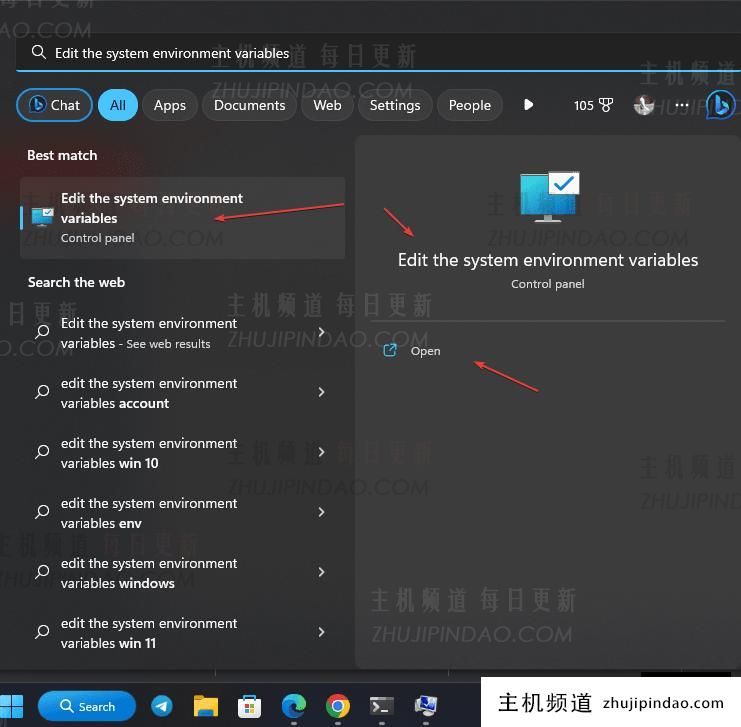Open the best match Control panel result
Screen dimensions: 741x727
[182, 218]
